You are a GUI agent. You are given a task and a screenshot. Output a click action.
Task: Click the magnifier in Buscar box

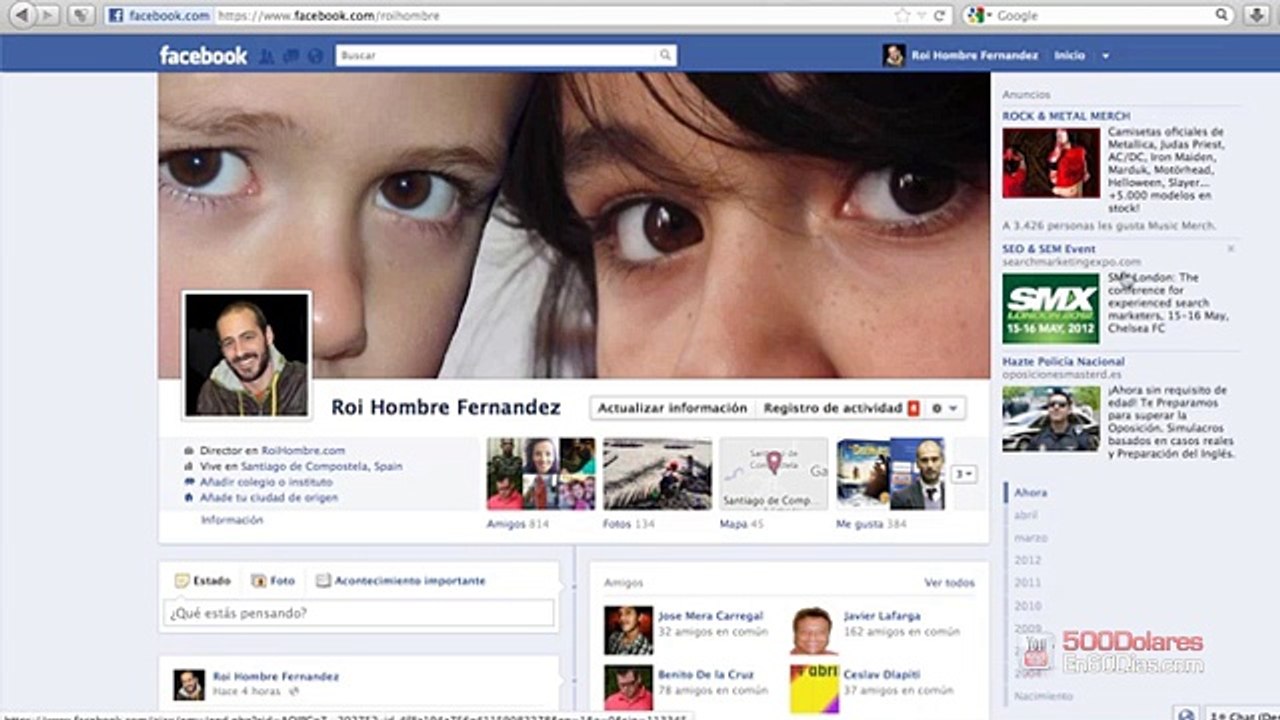pos(665,55)
